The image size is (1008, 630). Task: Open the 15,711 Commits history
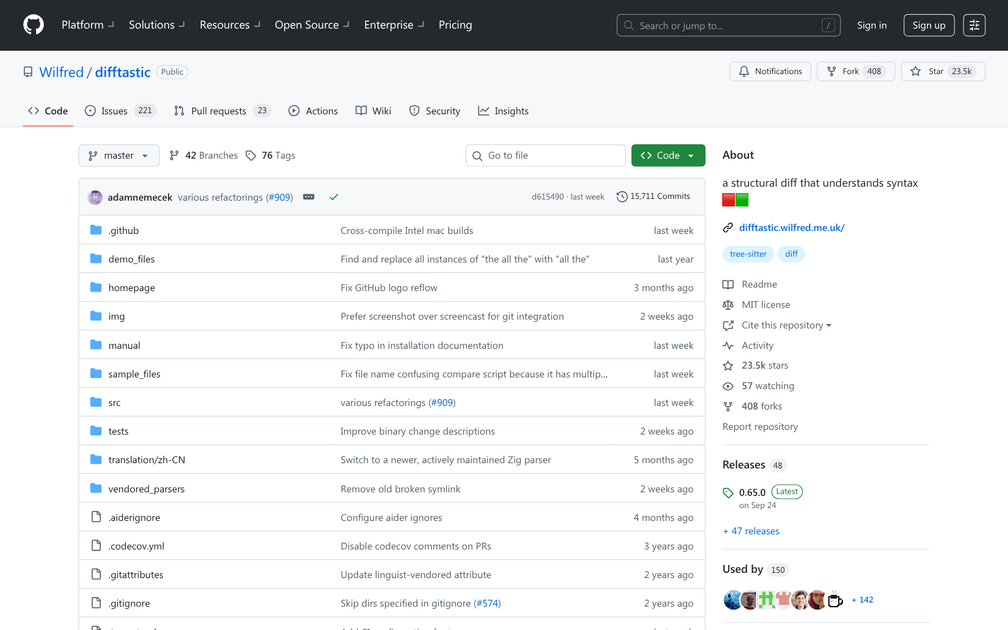[653, 197]
